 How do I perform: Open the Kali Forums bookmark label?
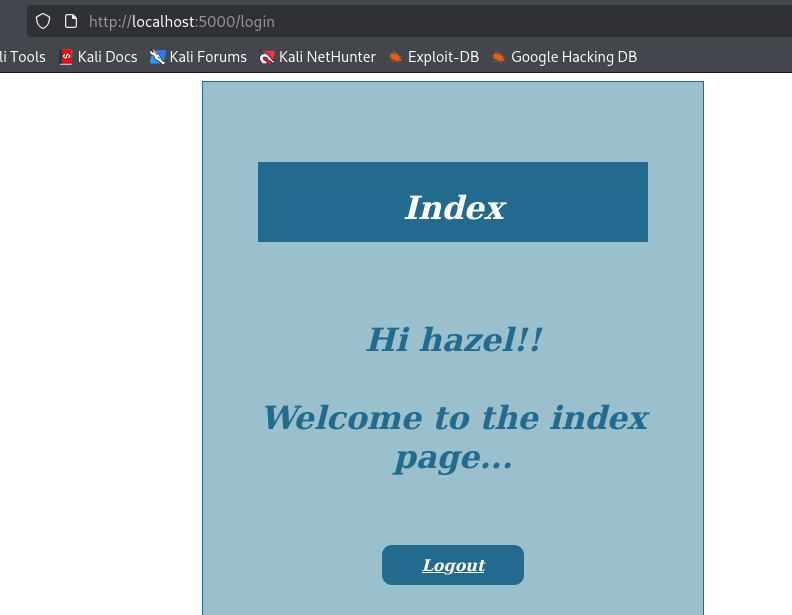click(208, 57)
